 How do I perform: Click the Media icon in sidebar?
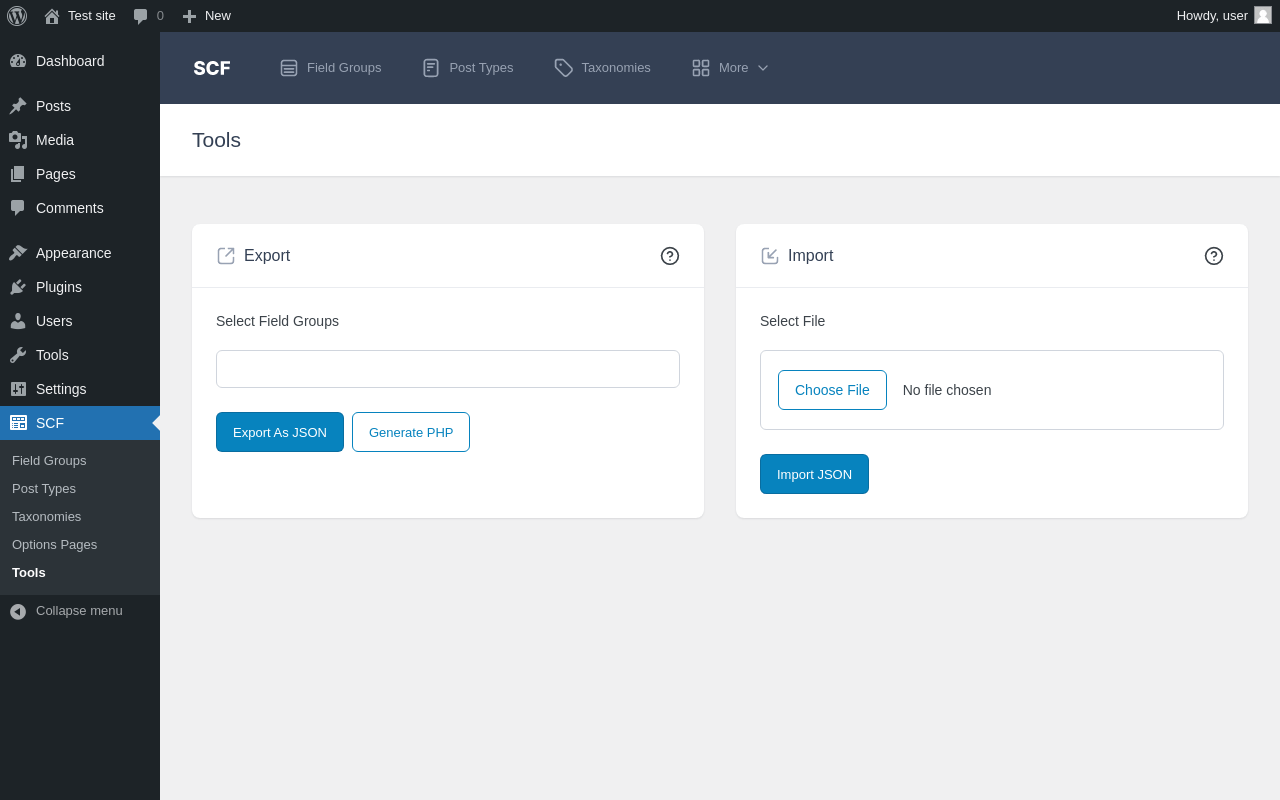tap(18, 140)
